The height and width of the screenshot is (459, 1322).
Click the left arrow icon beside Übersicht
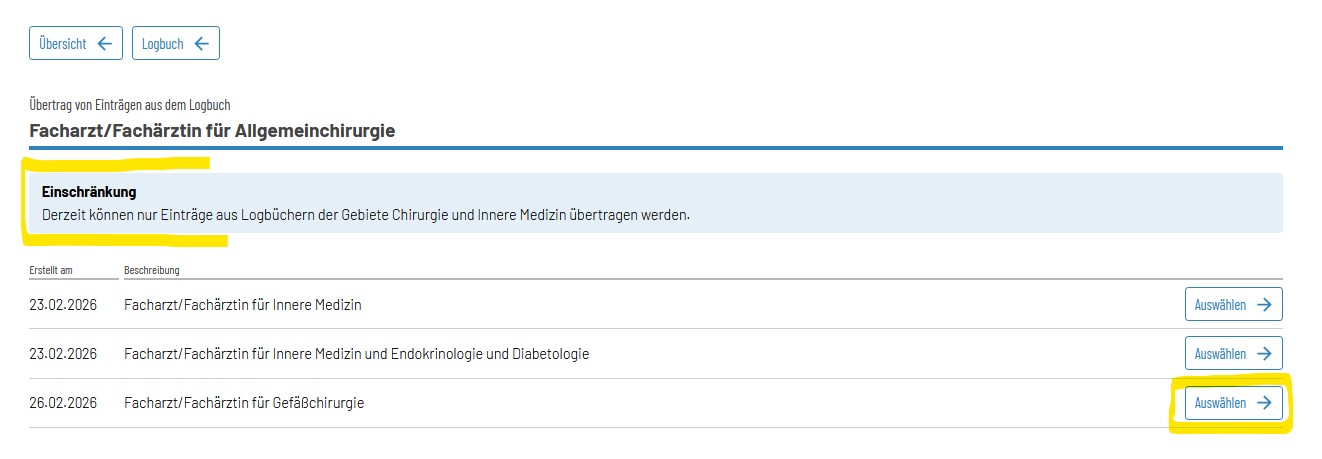[105, 44]
